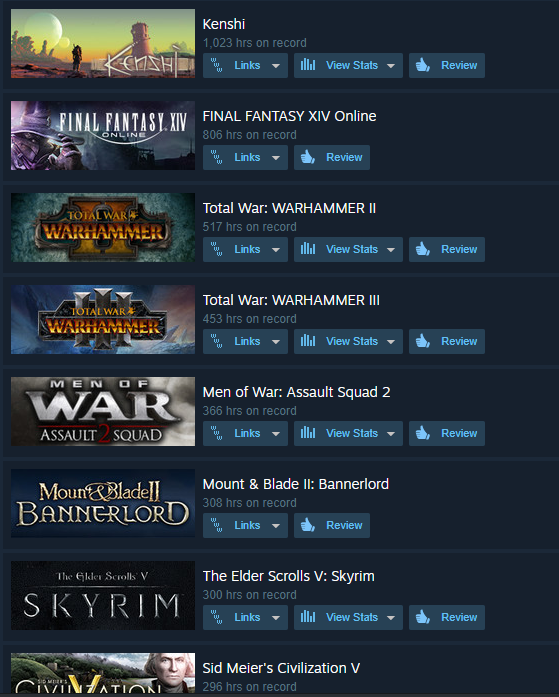
Task: Click the bar chart icon for Skyrim
Action: (x=308, y=617)
